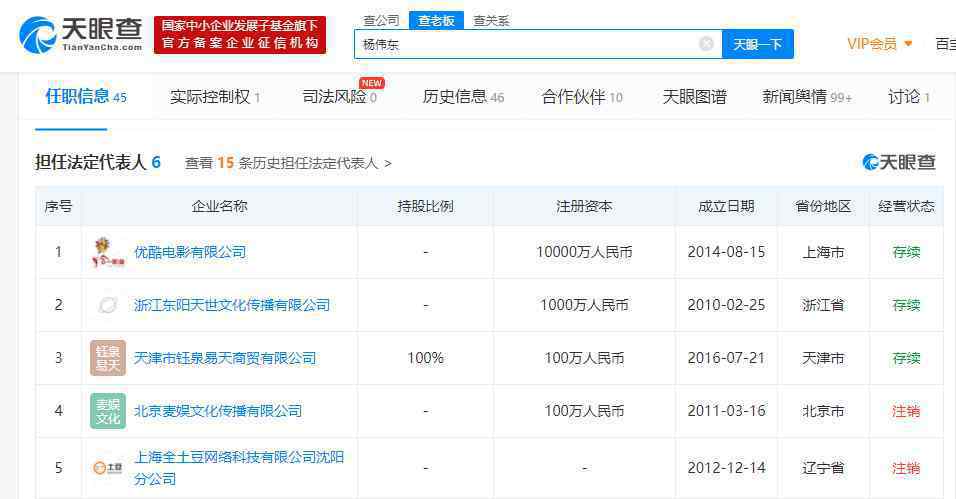Open the 实际控制权 tab
This screenshot has height=499, width=956.
[215, 97]
